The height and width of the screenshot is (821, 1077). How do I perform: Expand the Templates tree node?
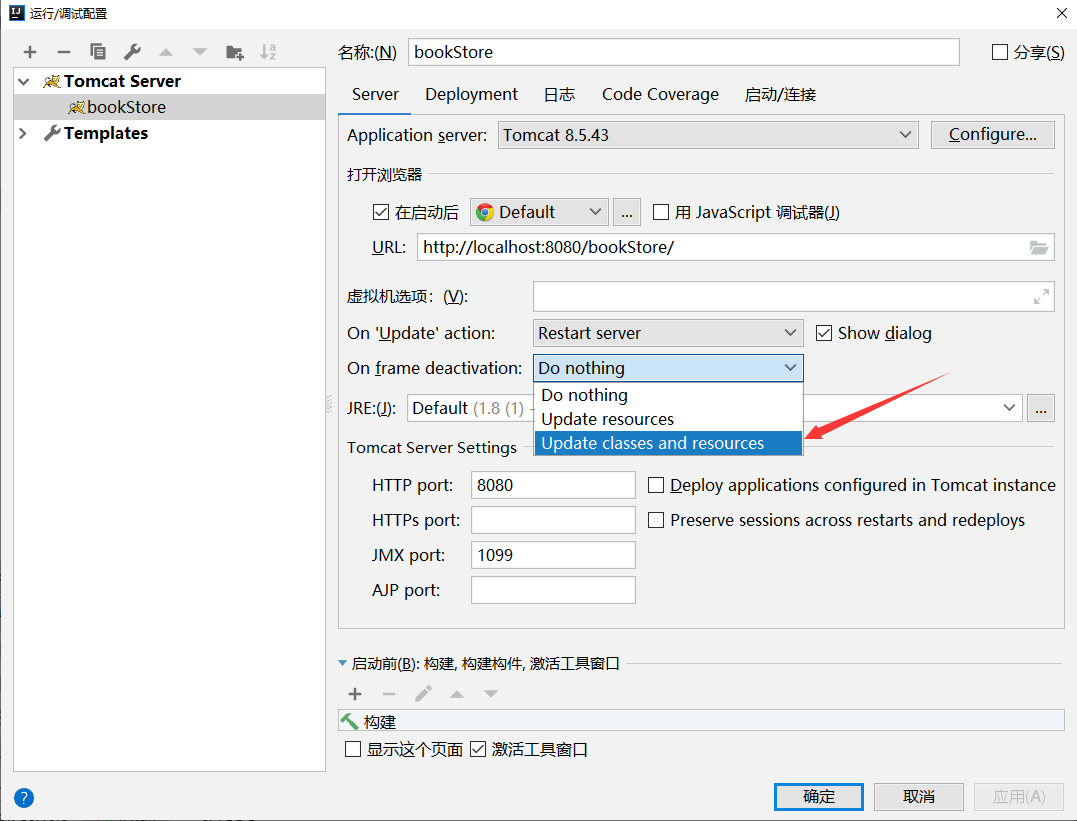[x=23, y=133]
